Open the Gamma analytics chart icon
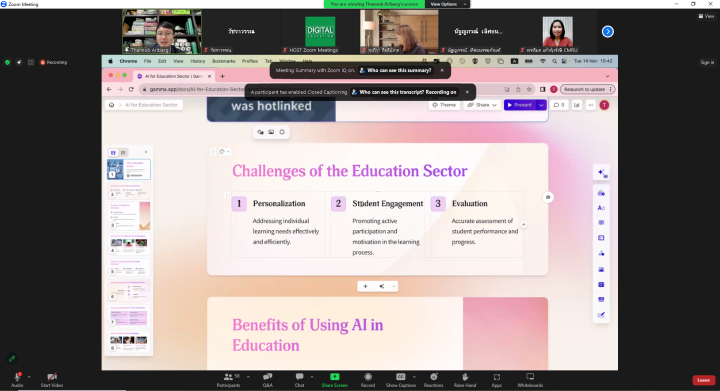 576,105
